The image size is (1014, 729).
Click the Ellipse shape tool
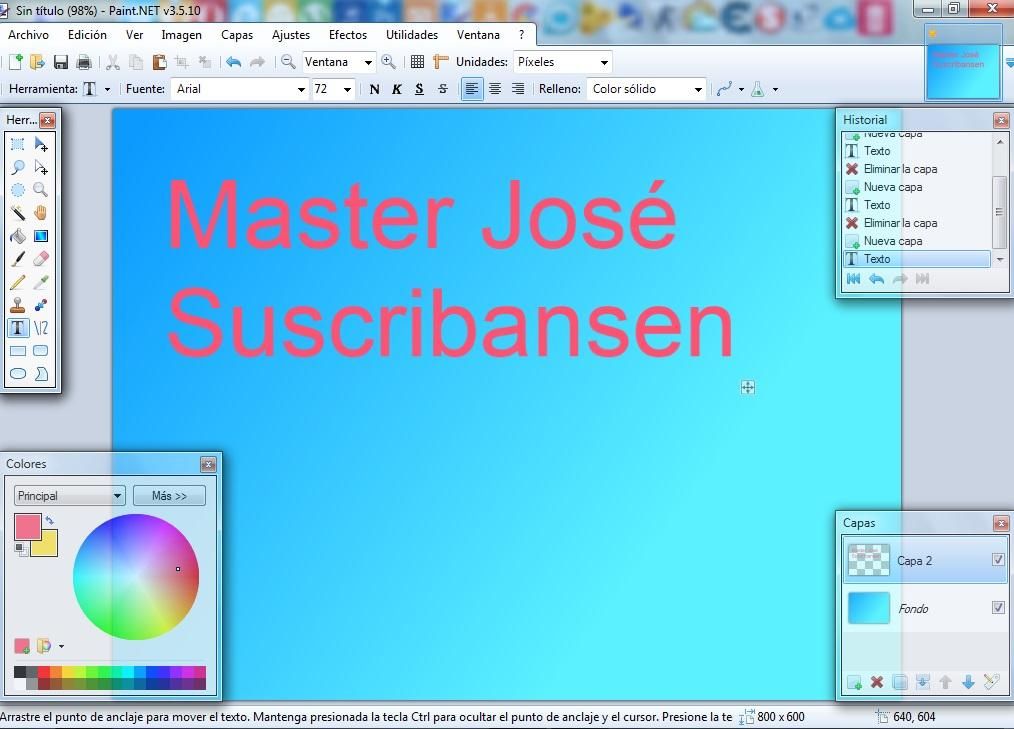click(18, 374)
